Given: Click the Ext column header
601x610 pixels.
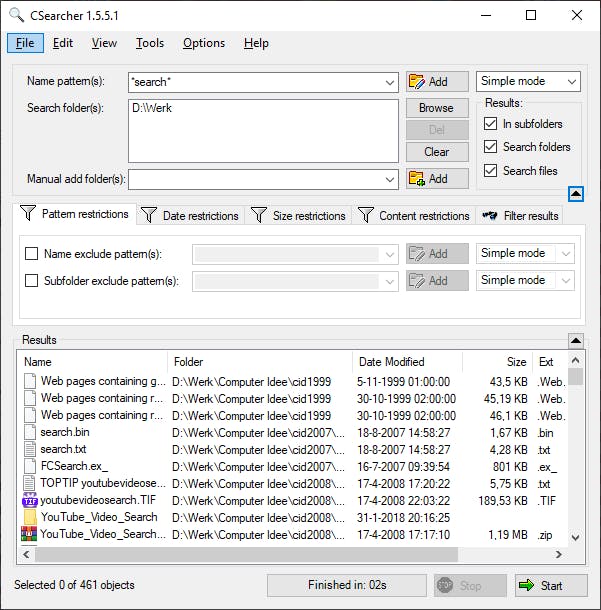Looking at the screenshot, I should point(550,362).
